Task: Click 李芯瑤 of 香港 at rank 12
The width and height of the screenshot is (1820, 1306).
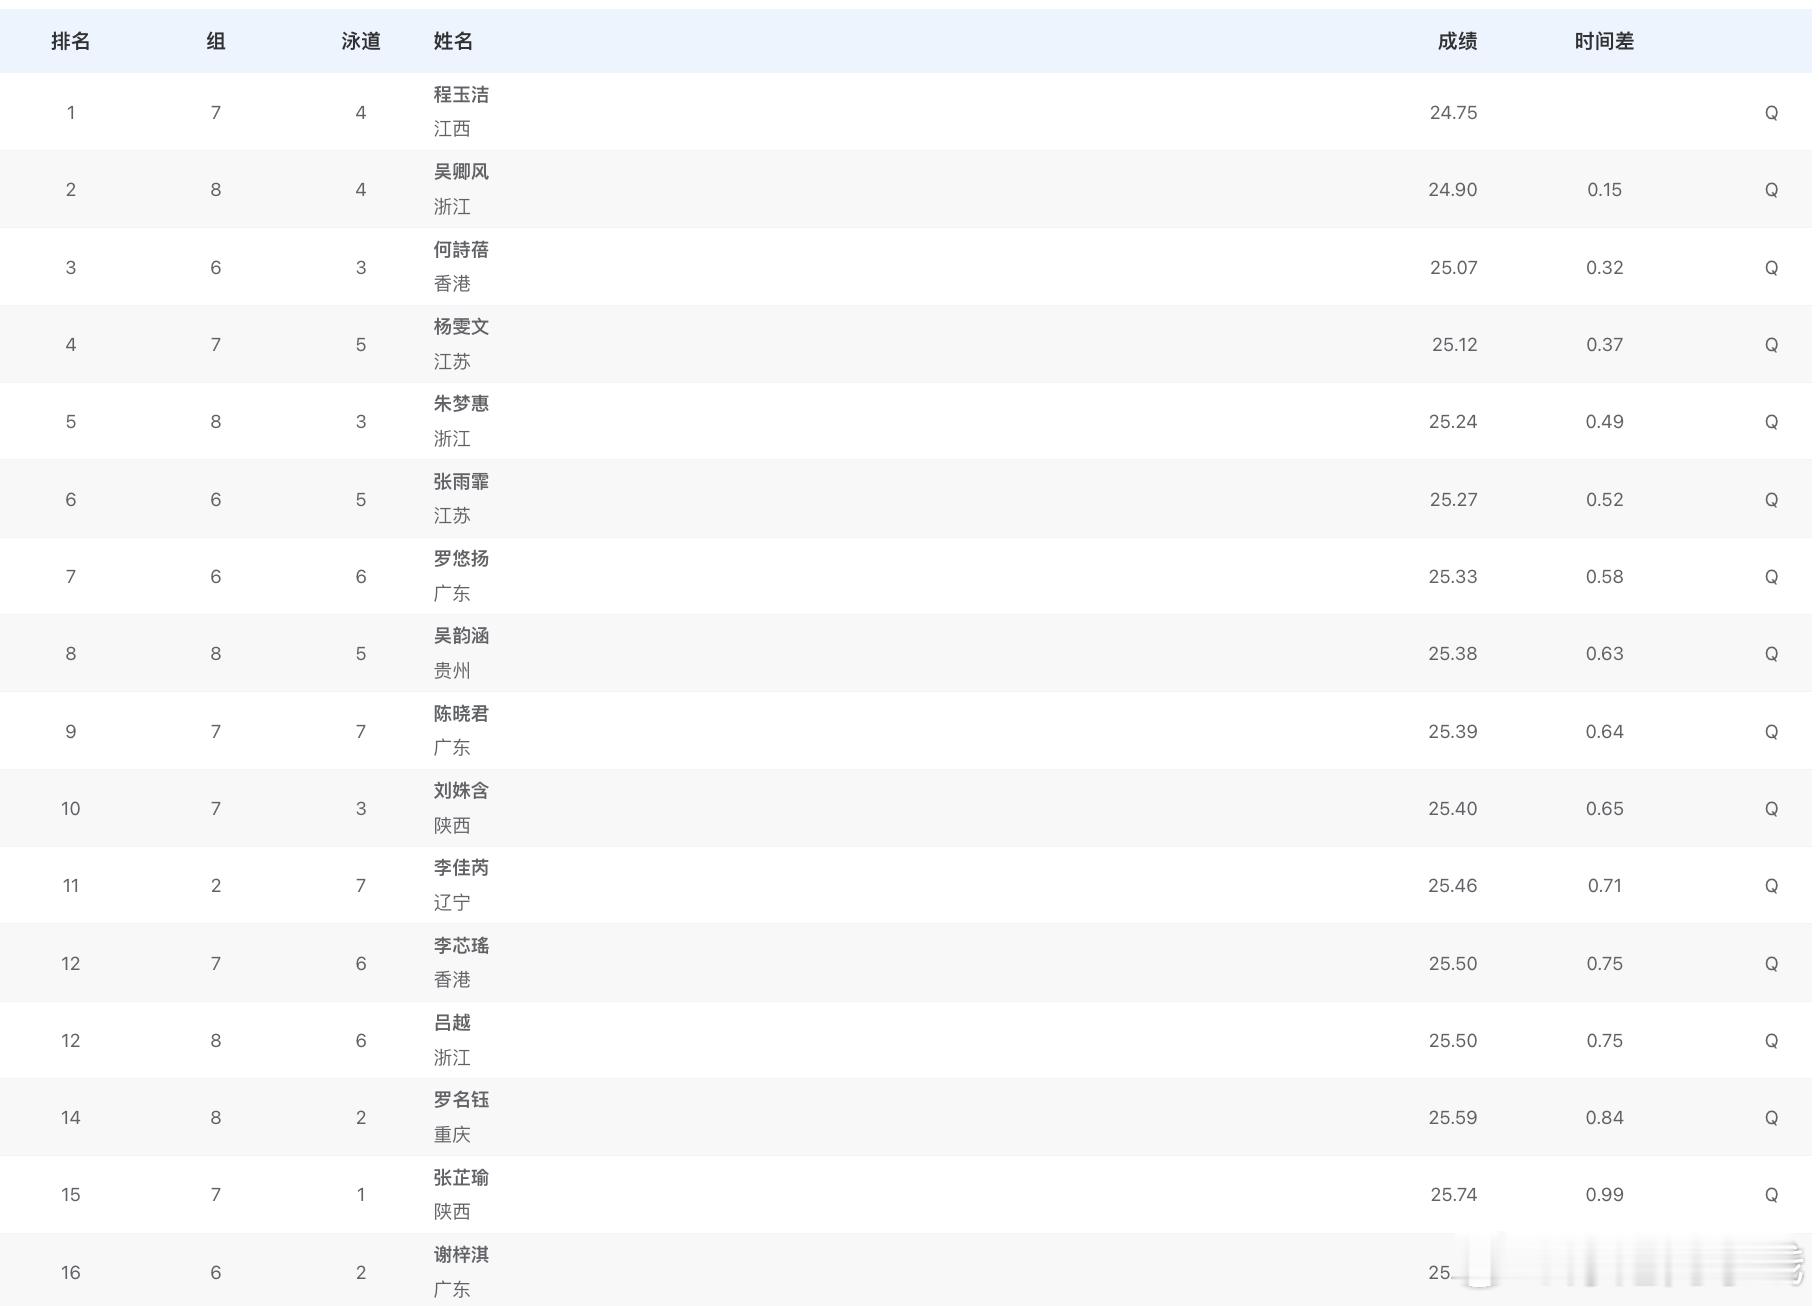Action: (460, 946)
